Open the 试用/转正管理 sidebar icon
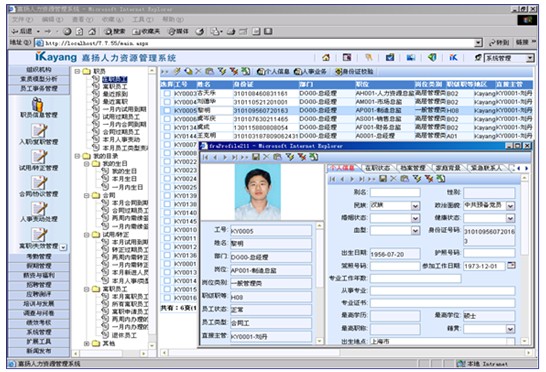Viewport: 546px width, 372px height. click(x=39, y=157)
